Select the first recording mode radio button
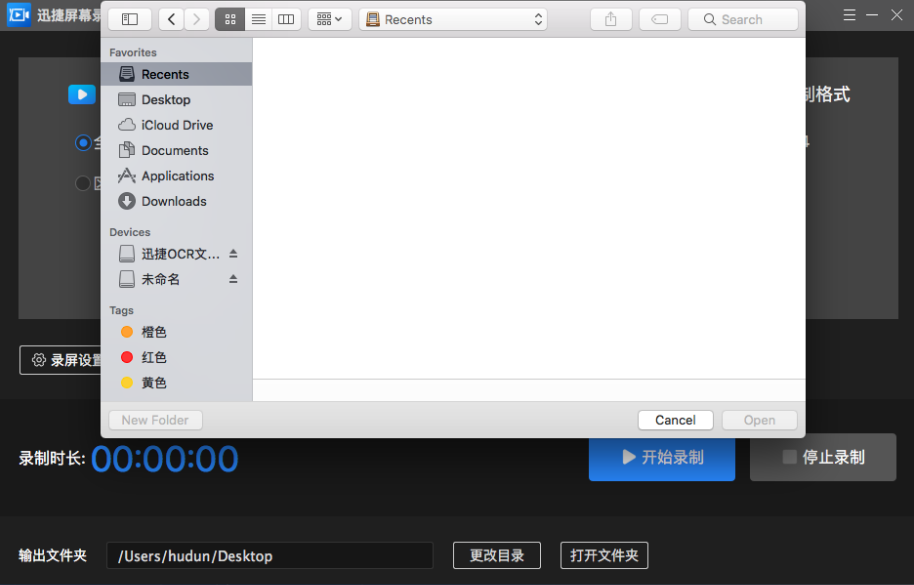 point(83,143)
